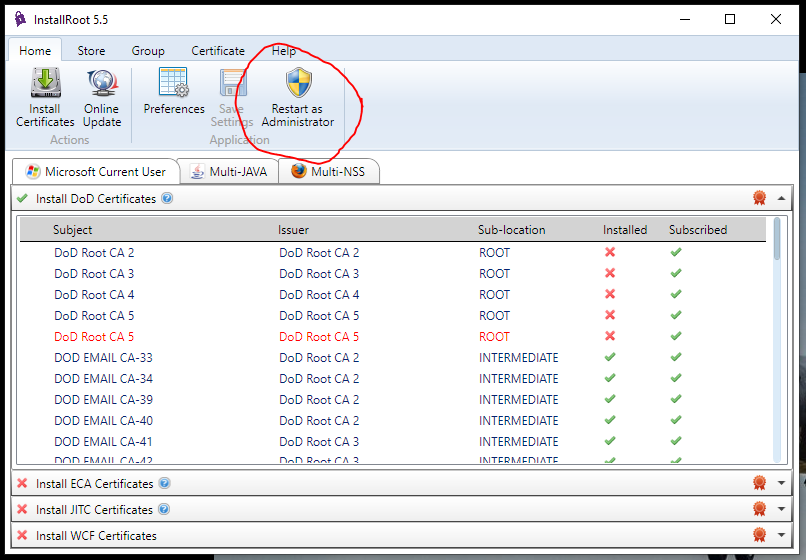This screenshot has width=806, height=560.
Task: Toggle red X on Install JITC Certificates
Action: (x=22, y=509)
